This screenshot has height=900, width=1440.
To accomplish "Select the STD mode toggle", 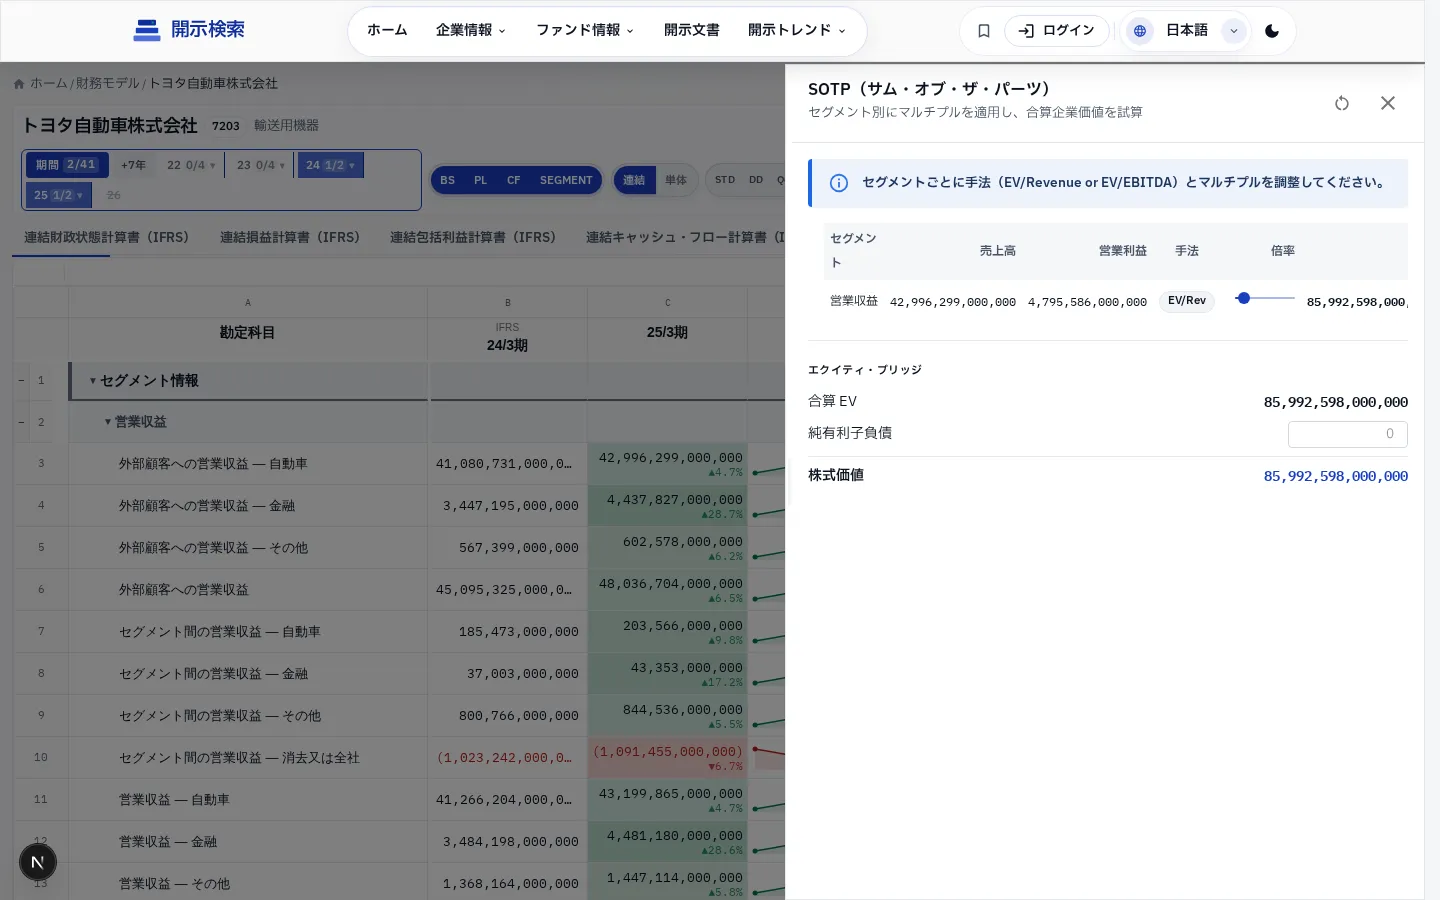I will pos(725,180).
